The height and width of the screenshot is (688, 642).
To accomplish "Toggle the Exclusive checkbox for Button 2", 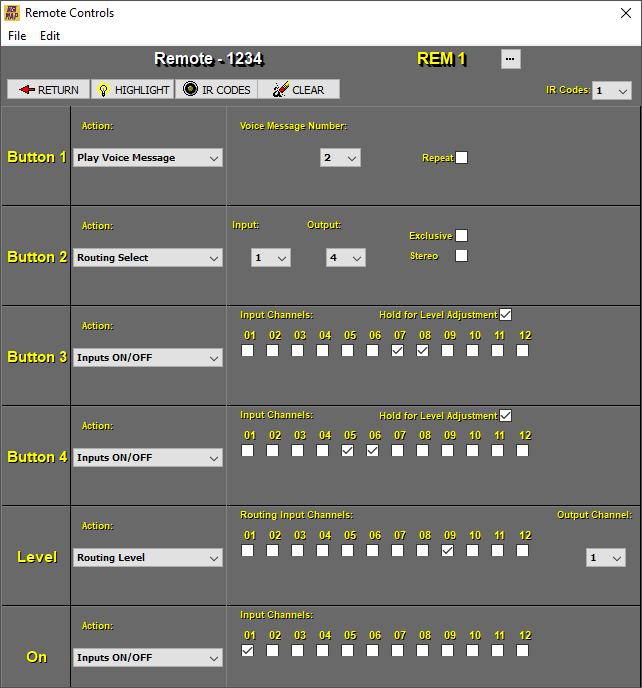I will [x=461, y=236].
